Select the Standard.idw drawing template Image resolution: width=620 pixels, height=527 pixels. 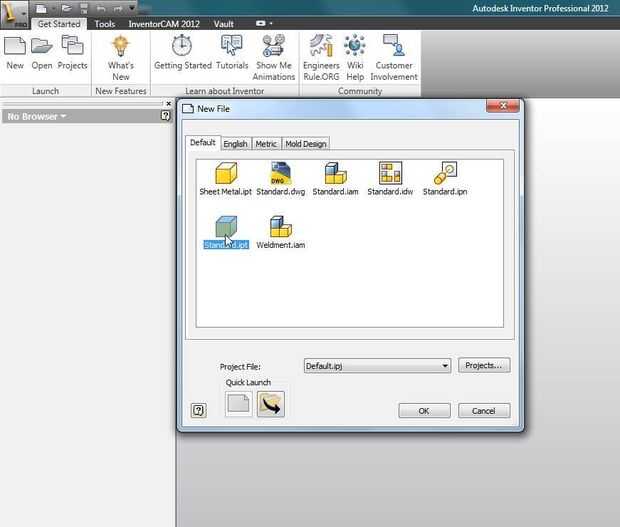[x=390, y=179]
